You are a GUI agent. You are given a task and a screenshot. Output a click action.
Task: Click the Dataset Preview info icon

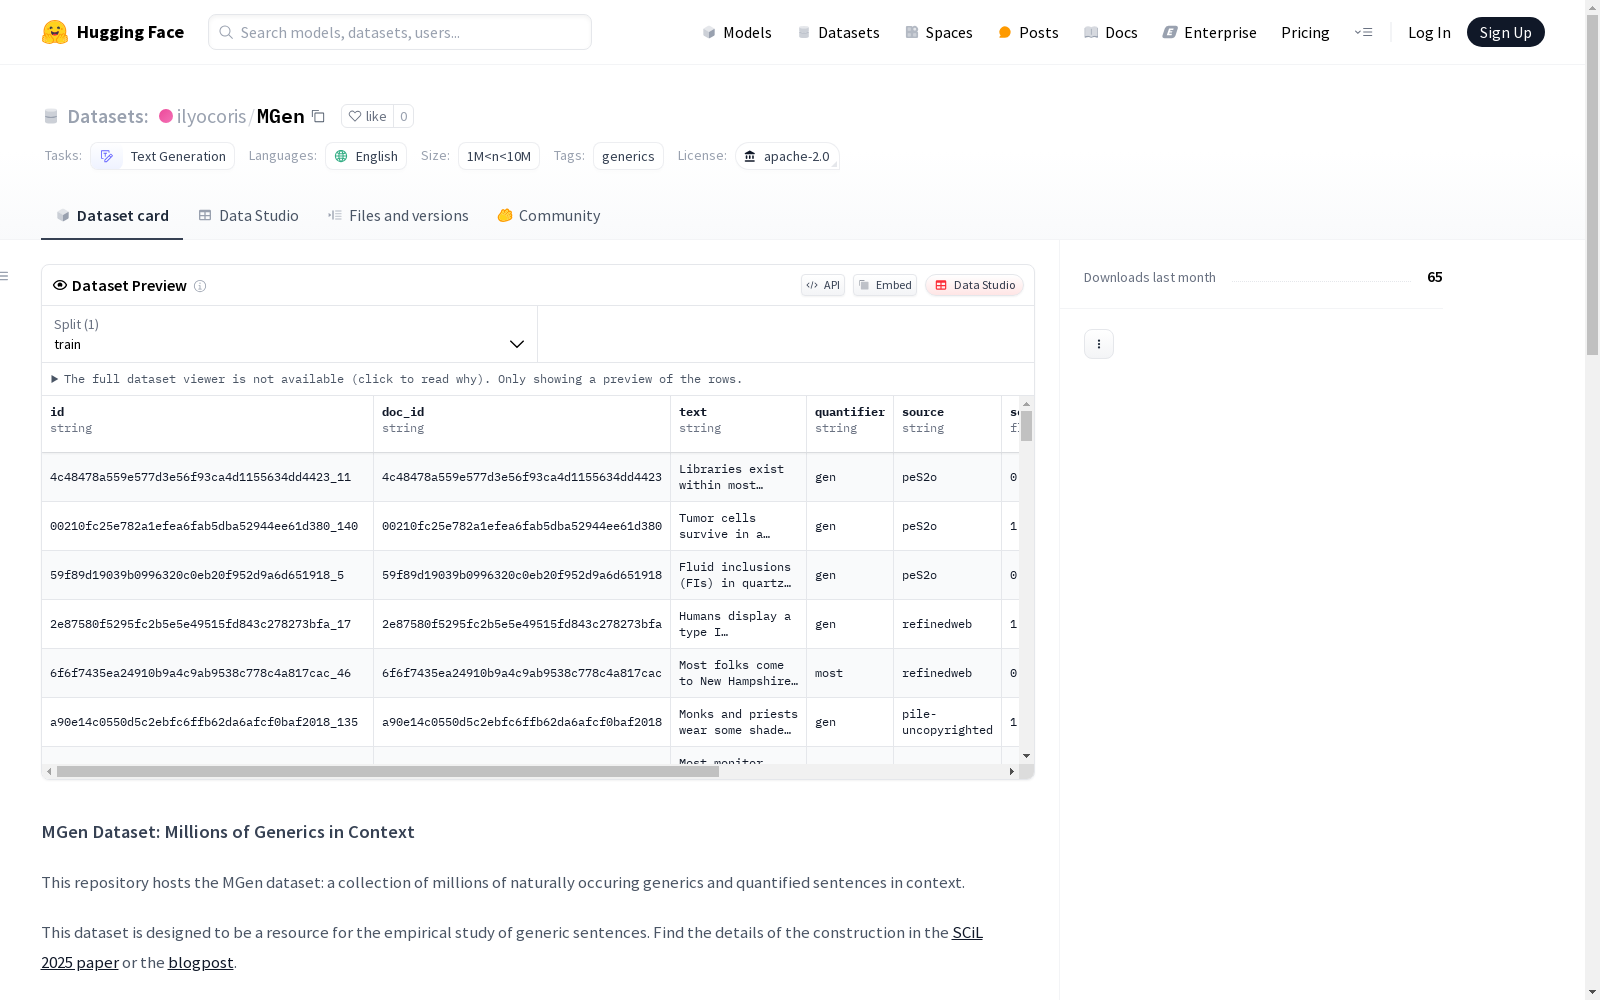tap(200, 286)
